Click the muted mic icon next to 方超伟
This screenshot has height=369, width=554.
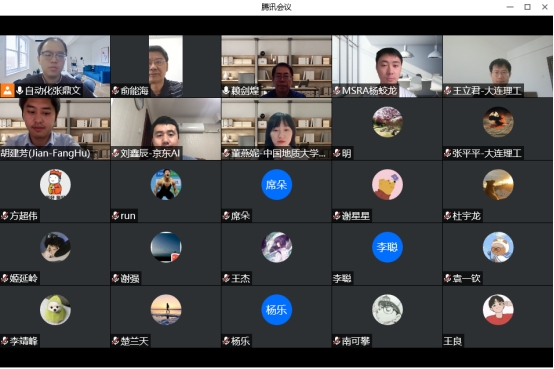click(x=5, y=216)
